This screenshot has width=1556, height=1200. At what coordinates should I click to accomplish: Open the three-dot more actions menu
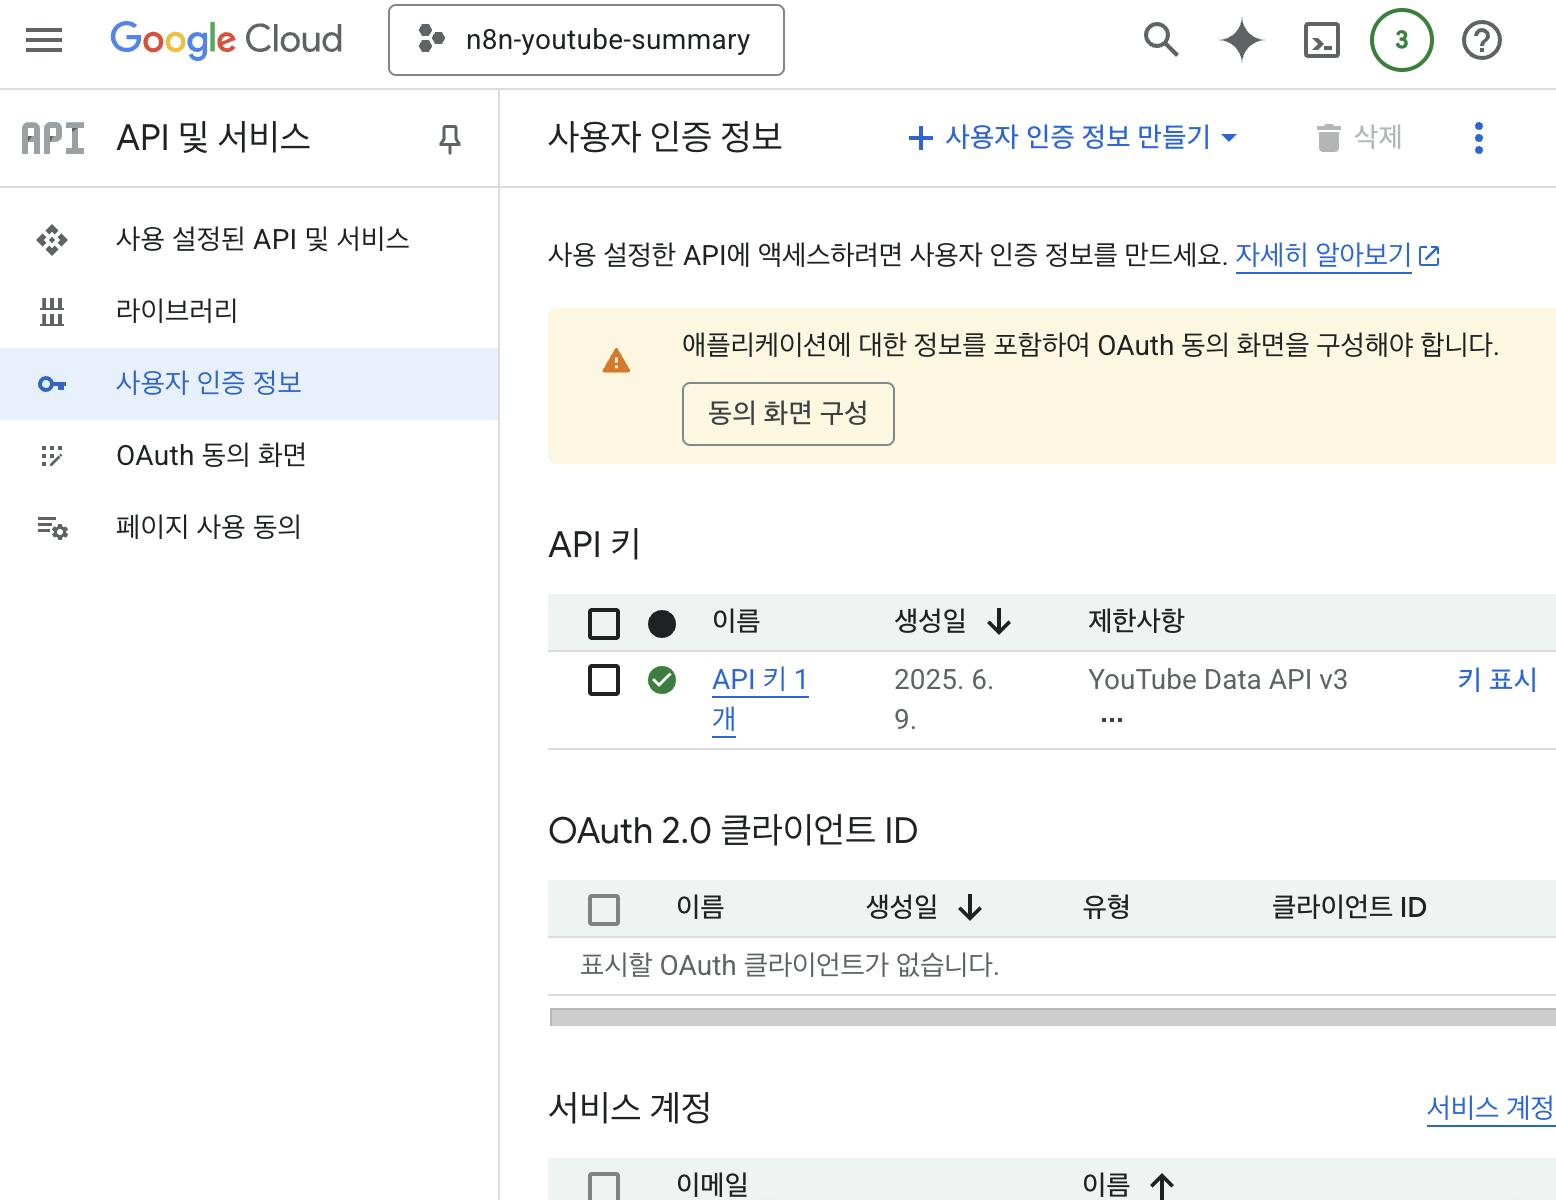(1478, 138)
